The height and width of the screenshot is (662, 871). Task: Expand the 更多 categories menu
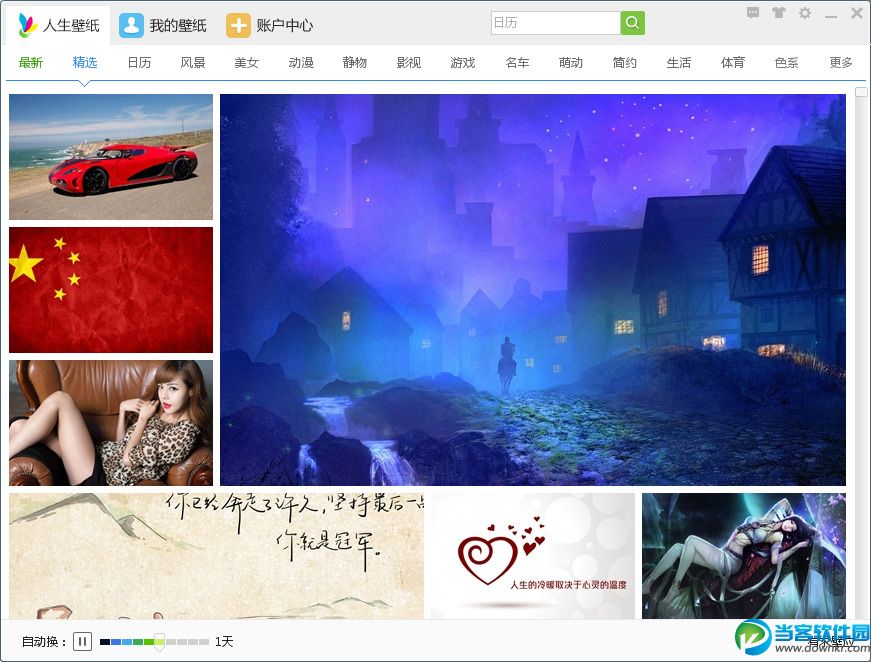coord(841,63)
